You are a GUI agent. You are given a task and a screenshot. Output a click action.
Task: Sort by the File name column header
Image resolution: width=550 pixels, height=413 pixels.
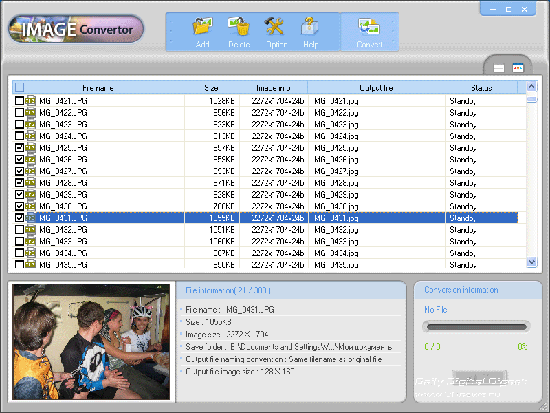coord(98,88)
